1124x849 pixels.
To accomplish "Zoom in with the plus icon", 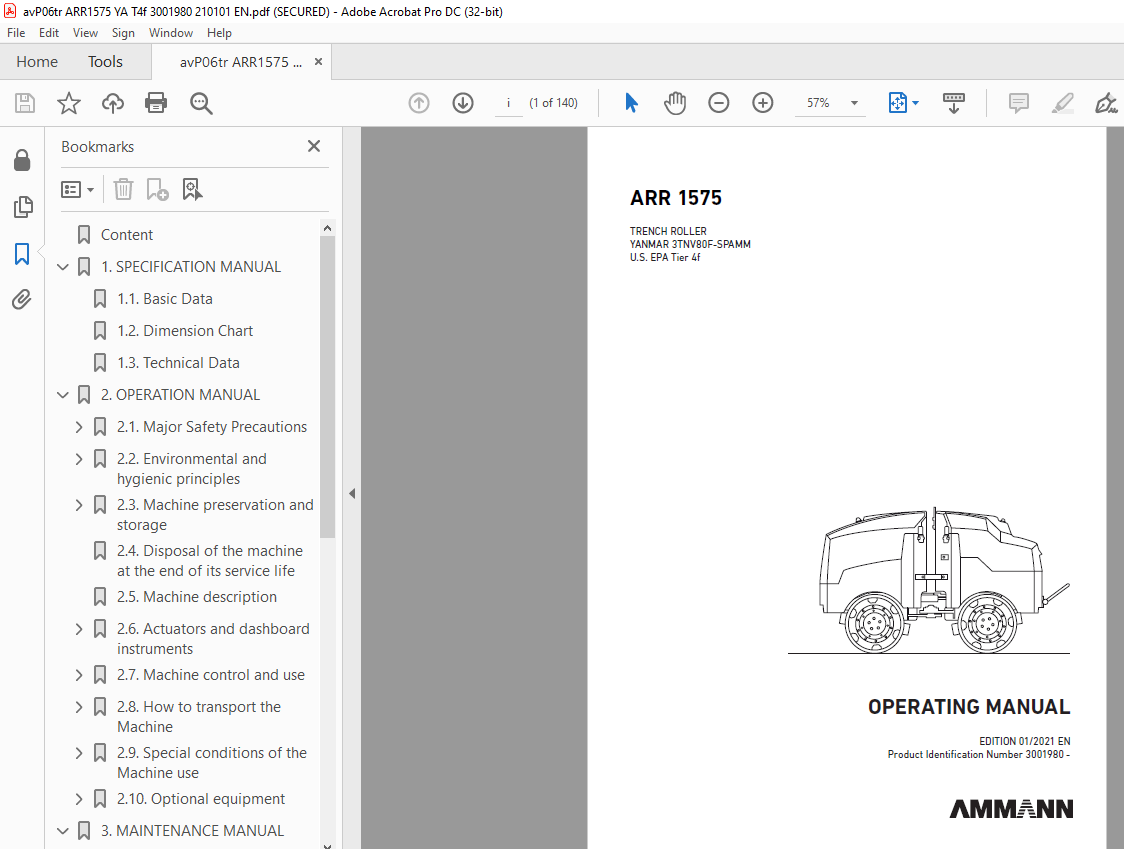I will tap(763, 103).
